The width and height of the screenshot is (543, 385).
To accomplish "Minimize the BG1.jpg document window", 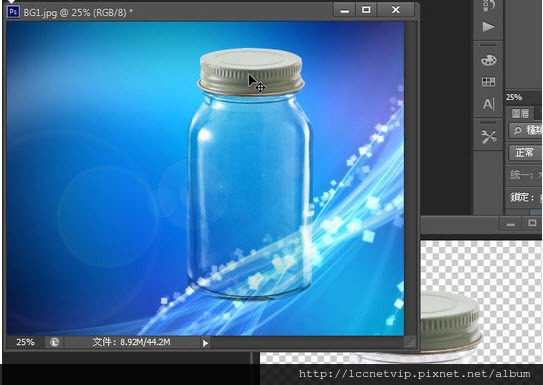I will pyautogui.click(x=344, y=10).
